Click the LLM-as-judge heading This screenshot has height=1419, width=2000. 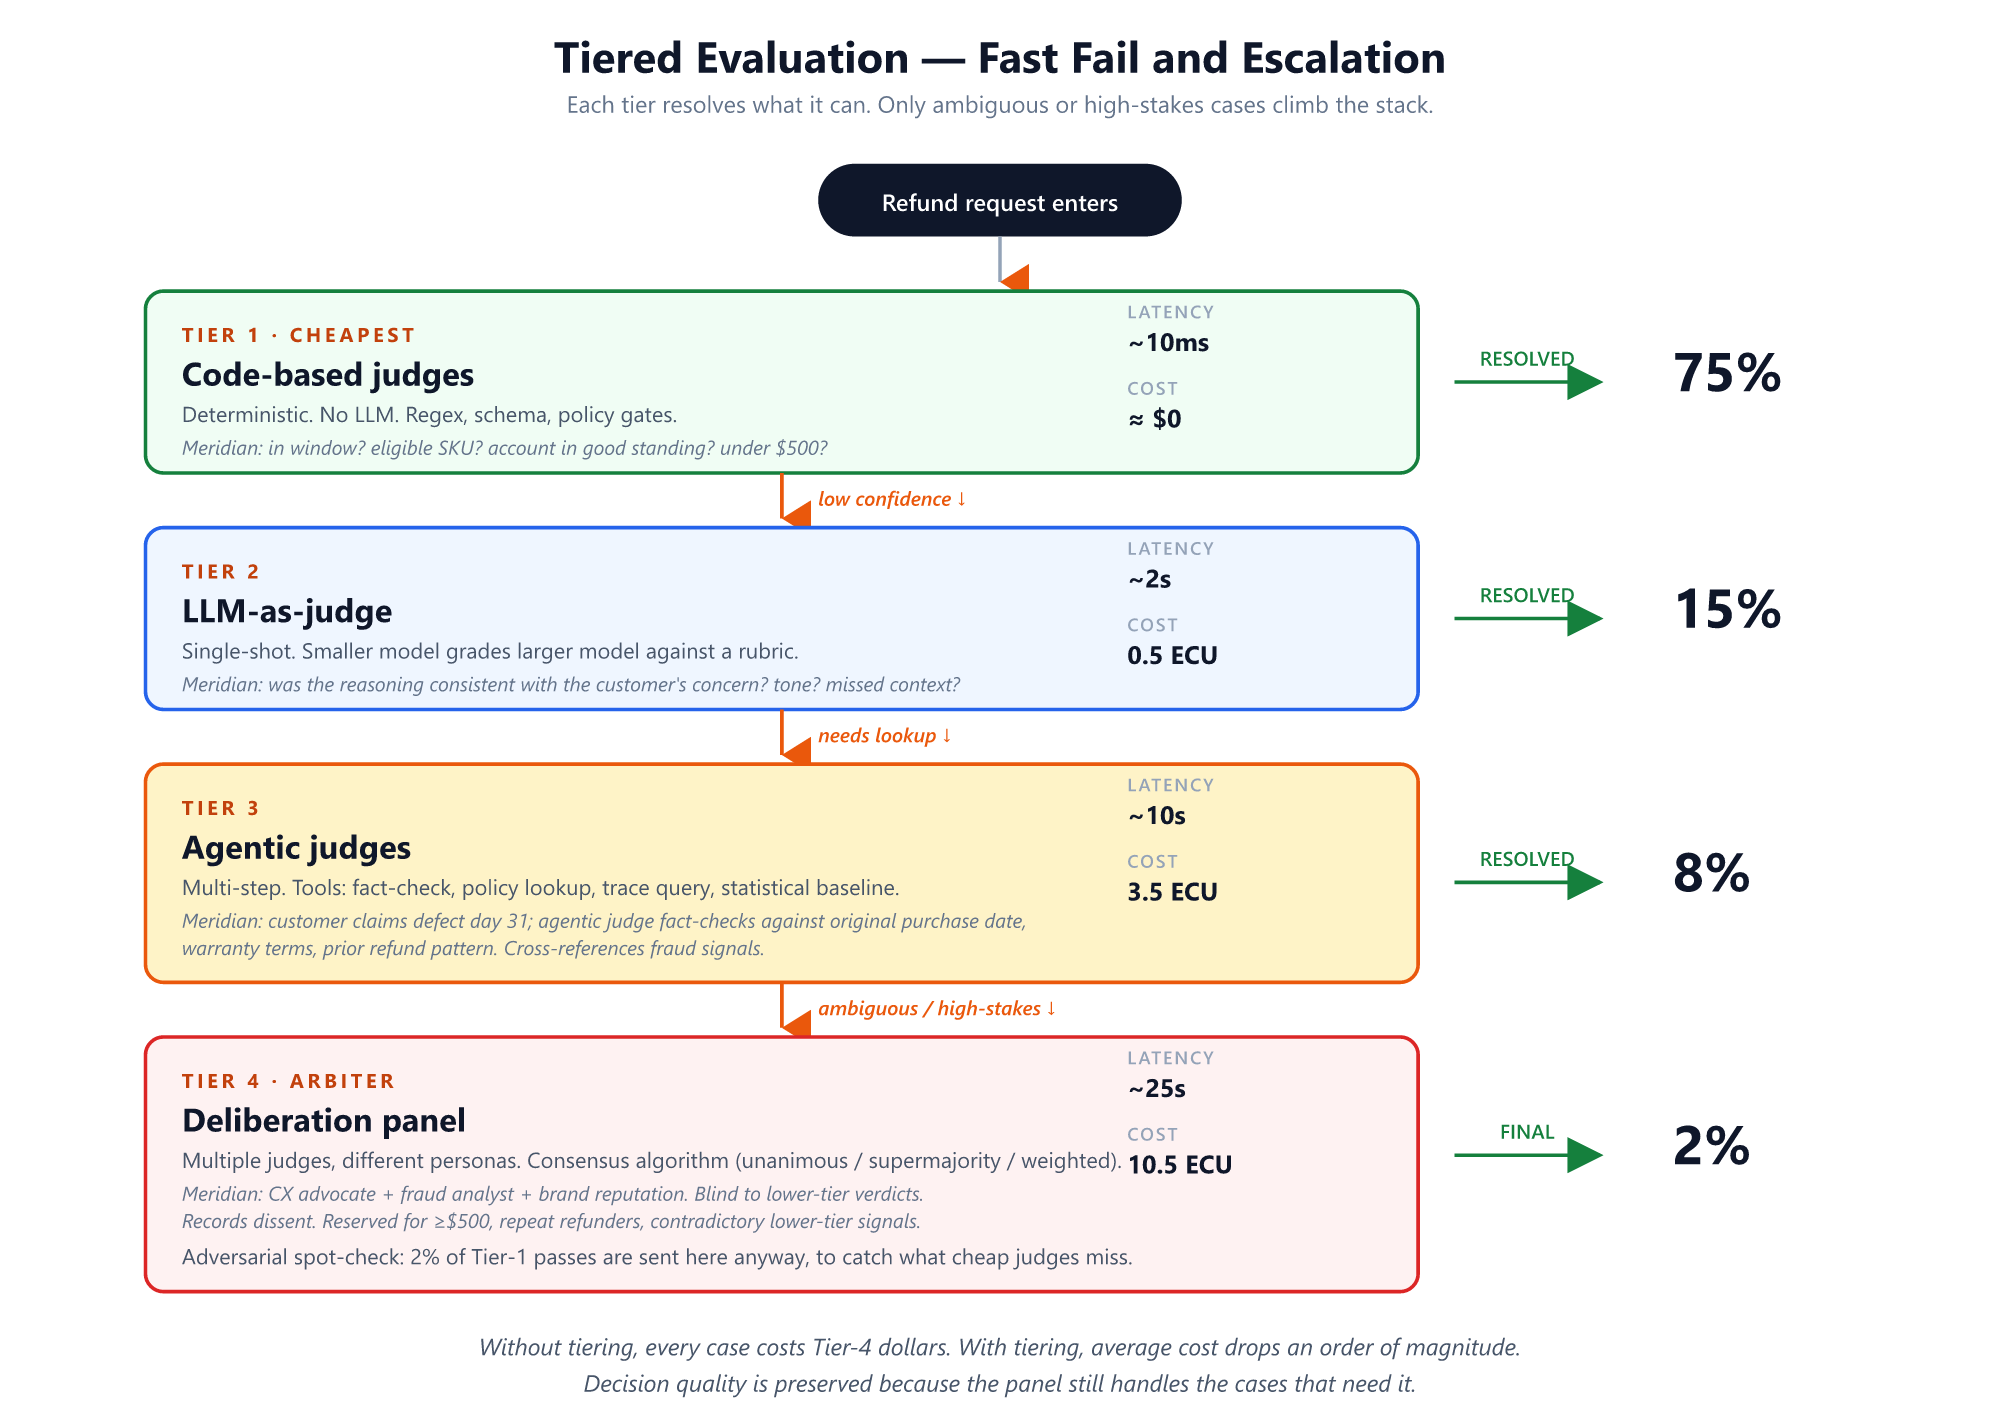tap(287, 611)
